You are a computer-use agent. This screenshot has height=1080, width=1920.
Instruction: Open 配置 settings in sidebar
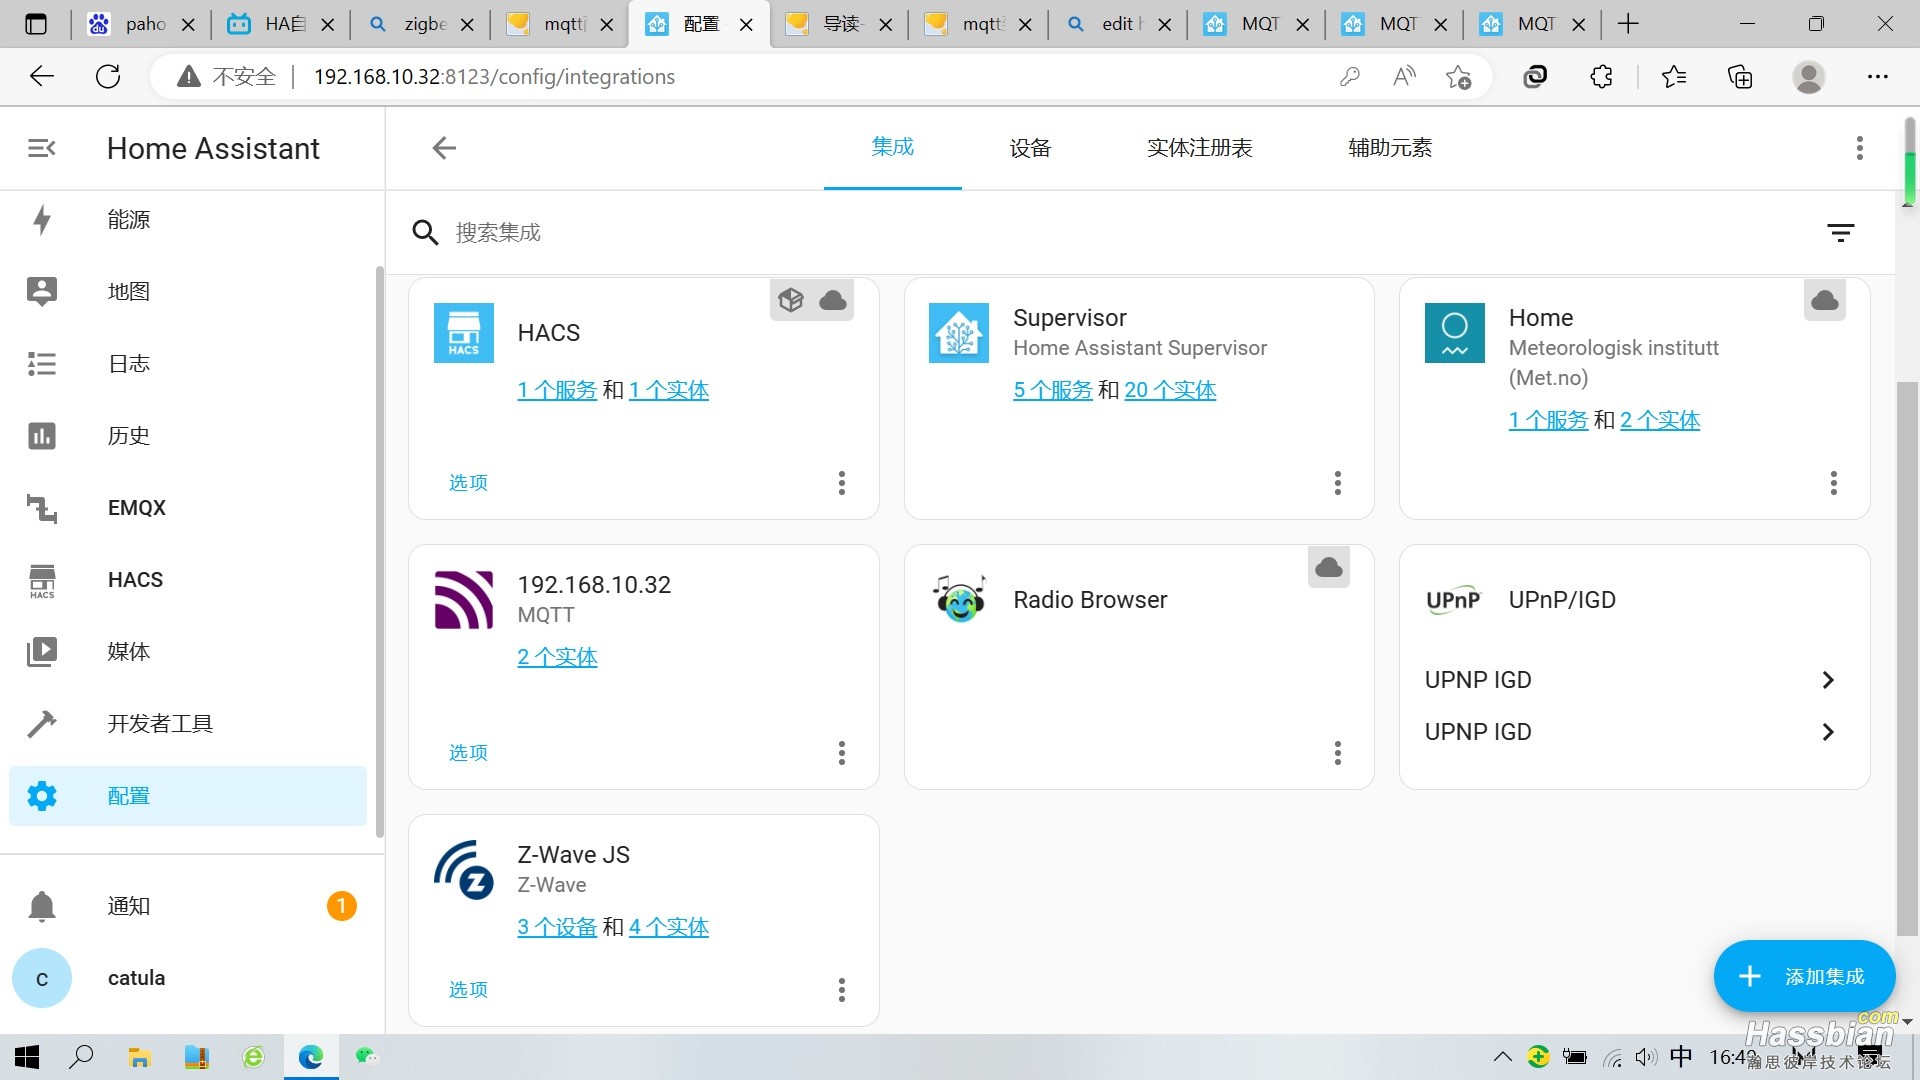pos(188,796)
